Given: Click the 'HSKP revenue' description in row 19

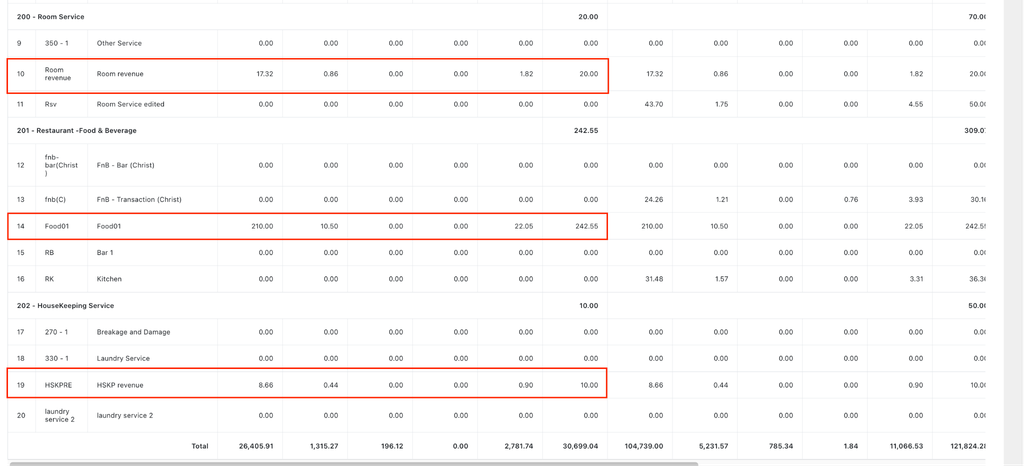Looking at the screenshot, I should point(120,385).
